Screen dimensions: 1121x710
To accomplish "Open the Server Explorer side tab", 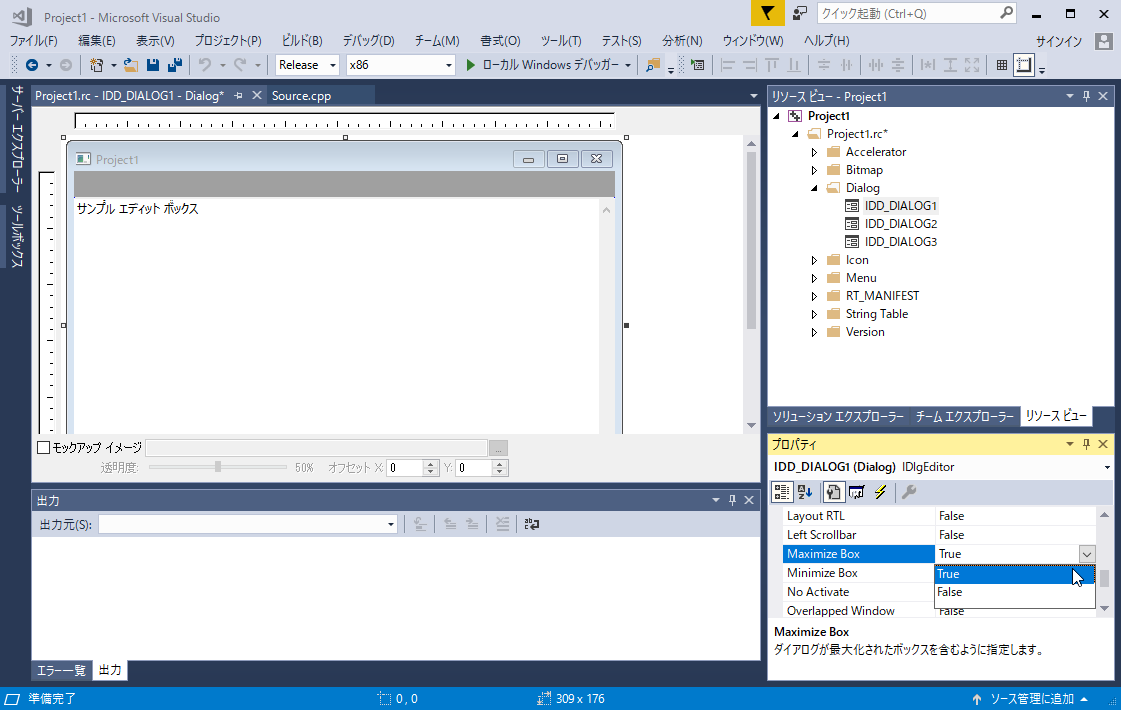I will tap(17, 139).
